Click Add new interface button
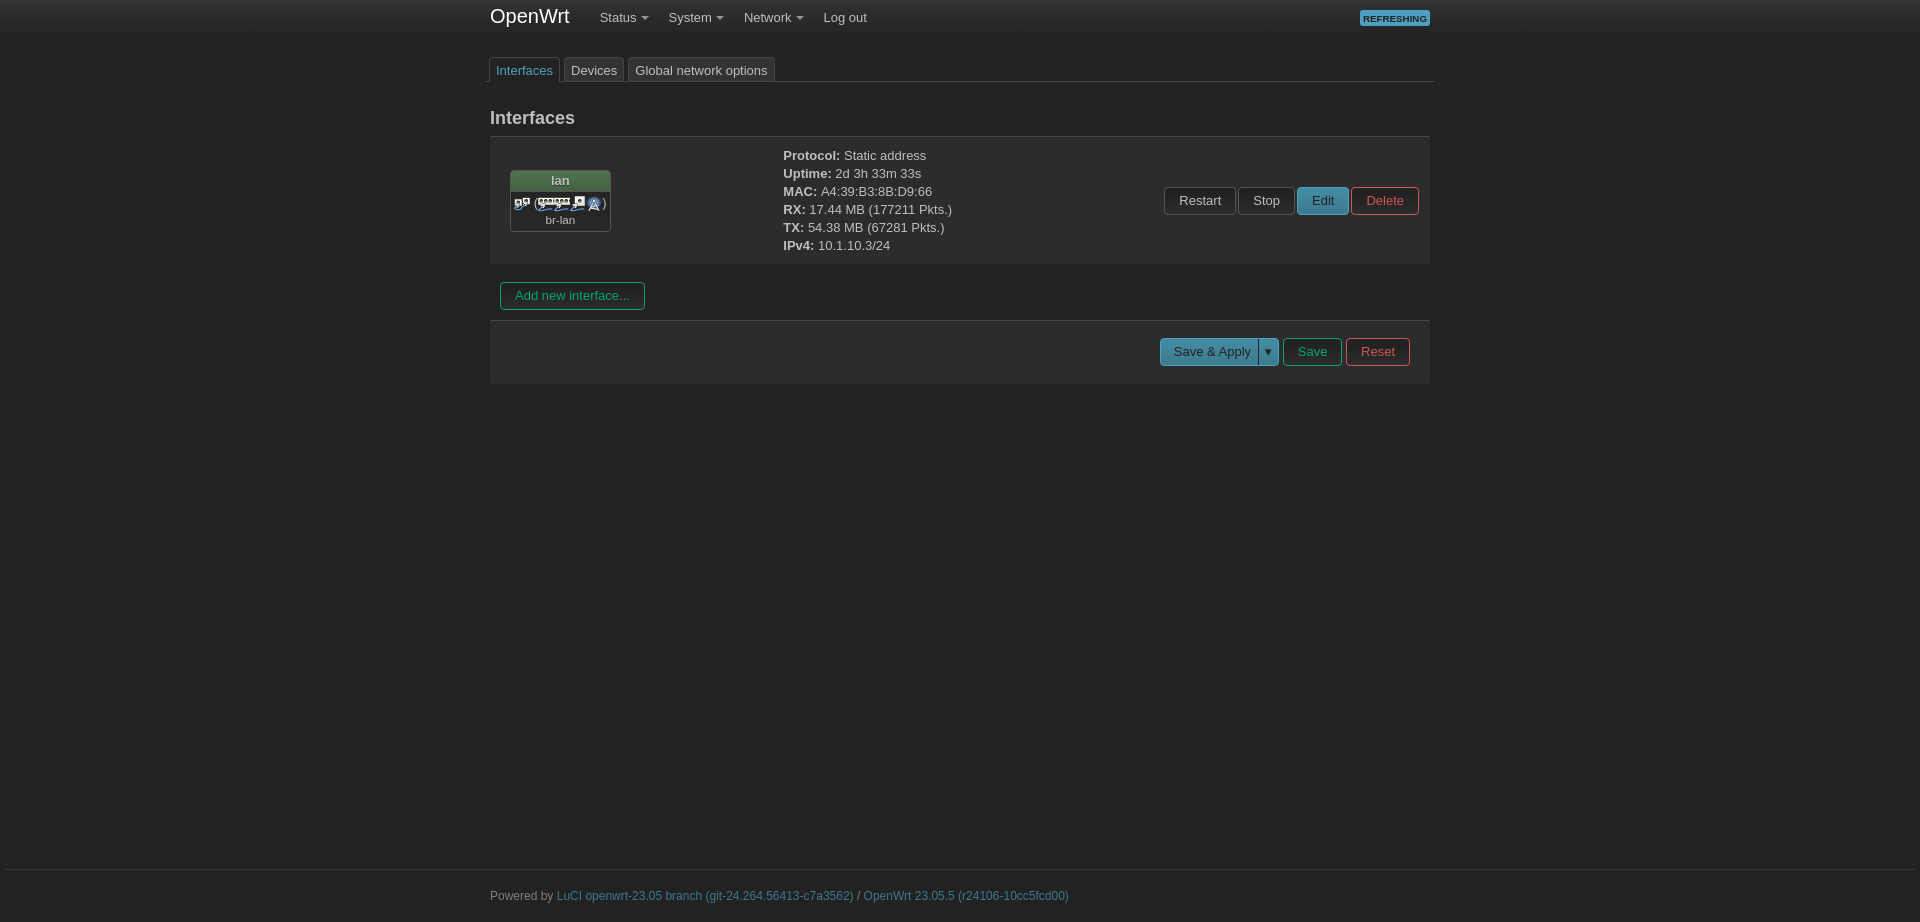The image size is (1920, 922). (x=572, y=296)
